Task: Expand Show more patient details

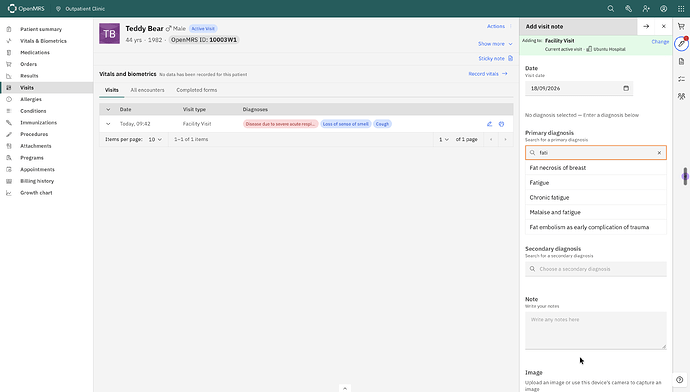Action: coord(495,44)
